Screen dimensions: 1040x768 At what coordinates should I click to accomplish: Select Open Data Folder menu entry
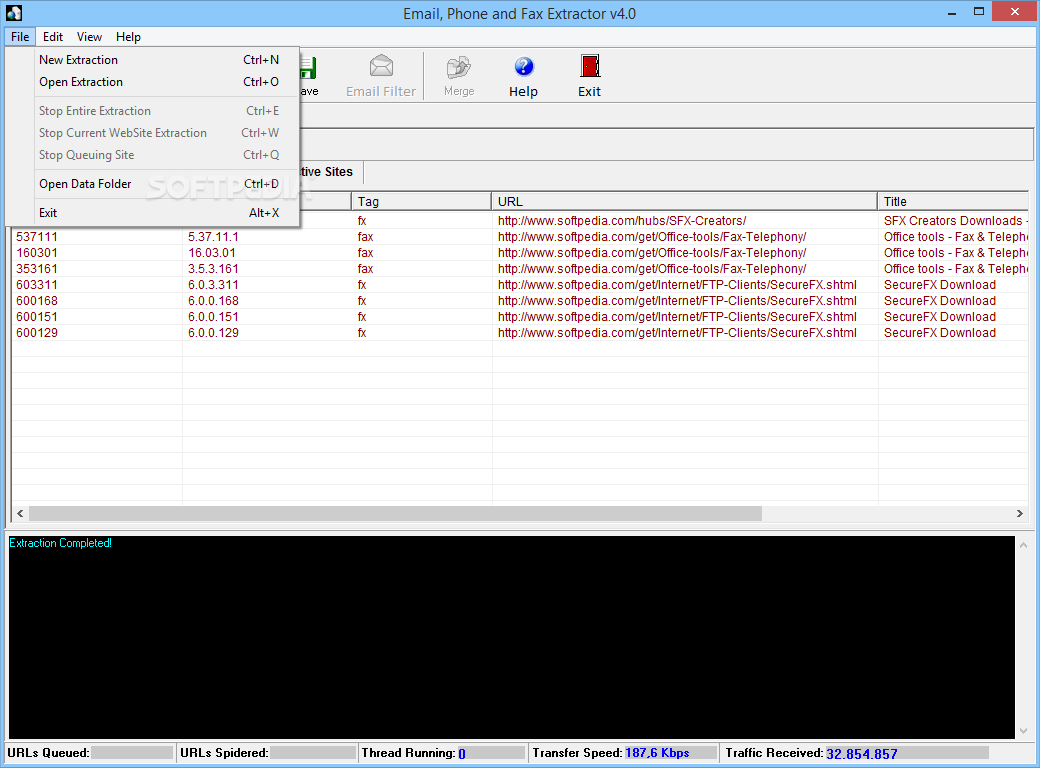(x=159, y=184)
